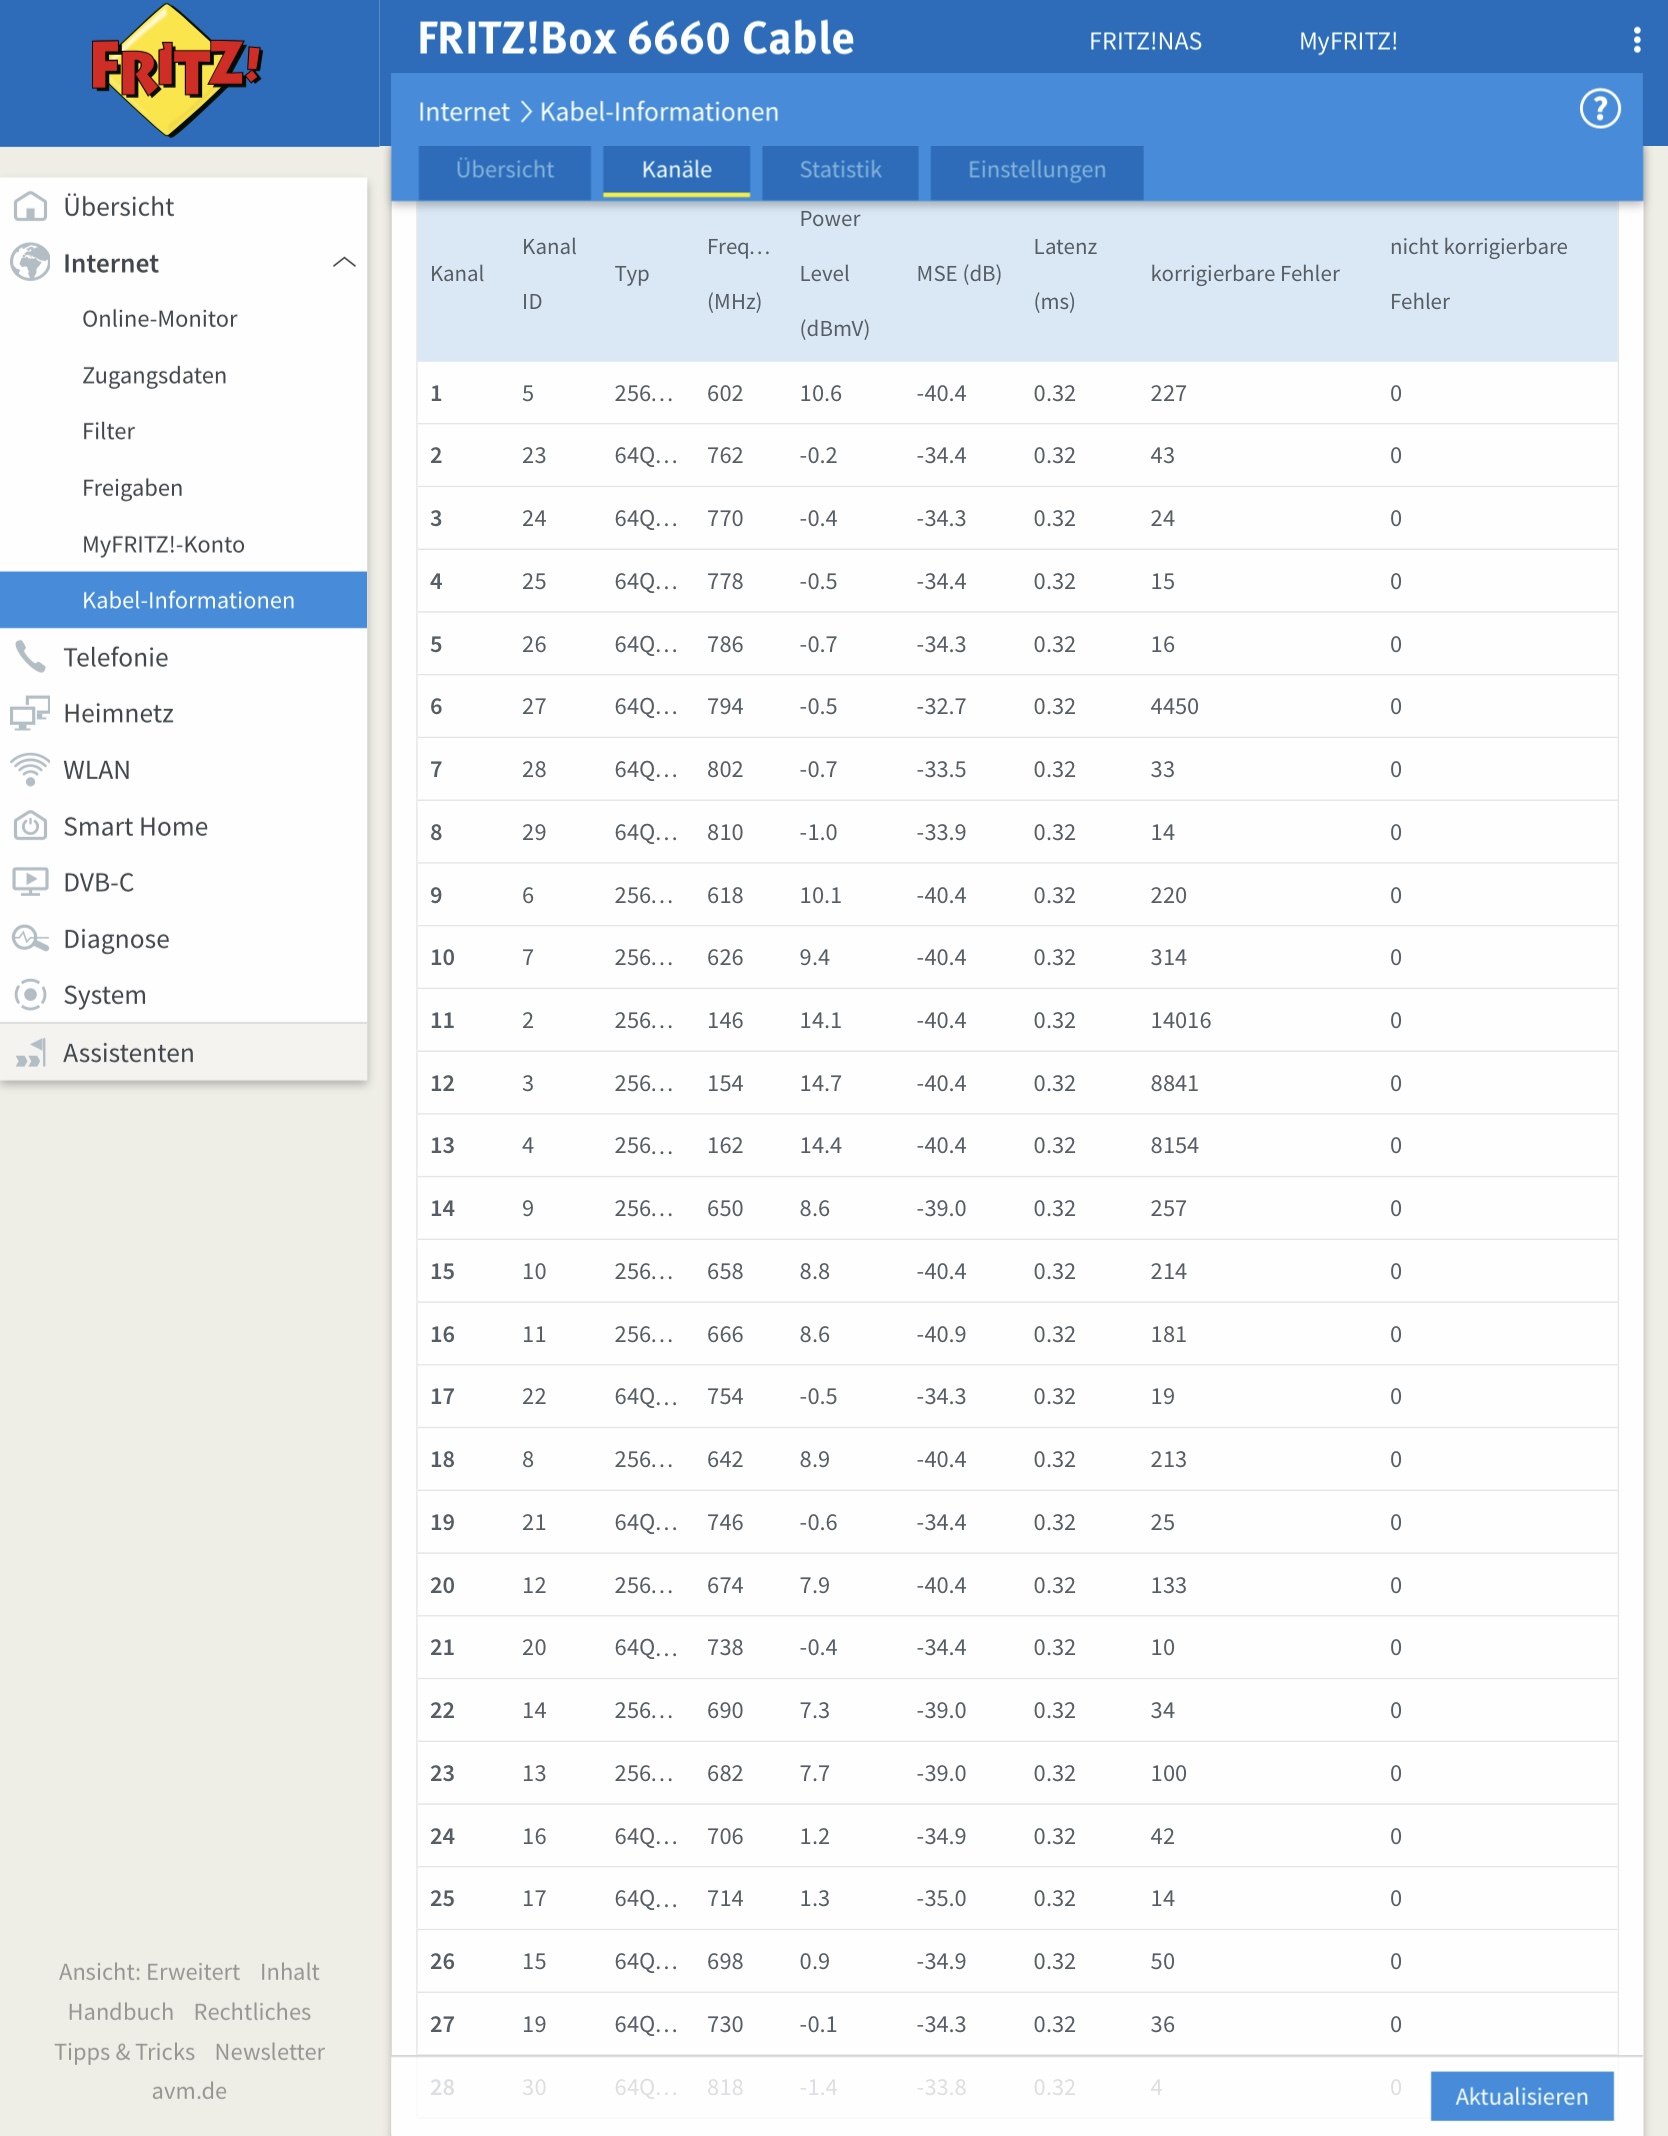Click the Smart Home icon
The height and width of the screenshot is (2136, 1668).
(x=30, y=826)
